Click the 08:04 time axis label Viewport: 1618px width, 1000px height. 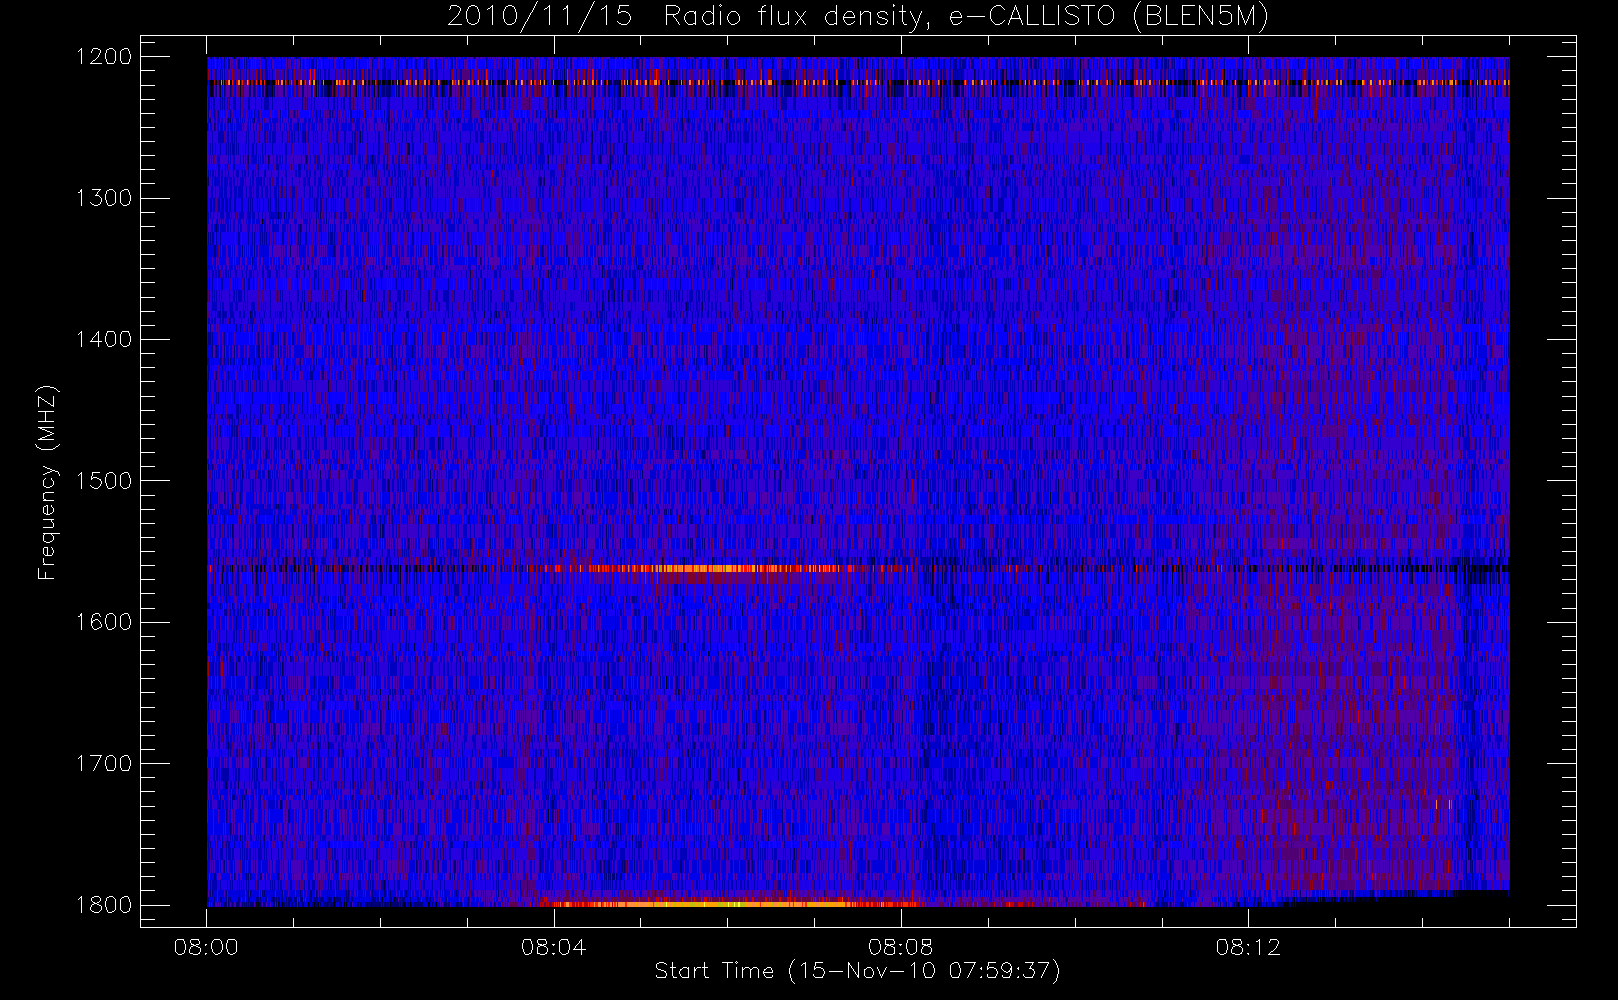point(553,947)
